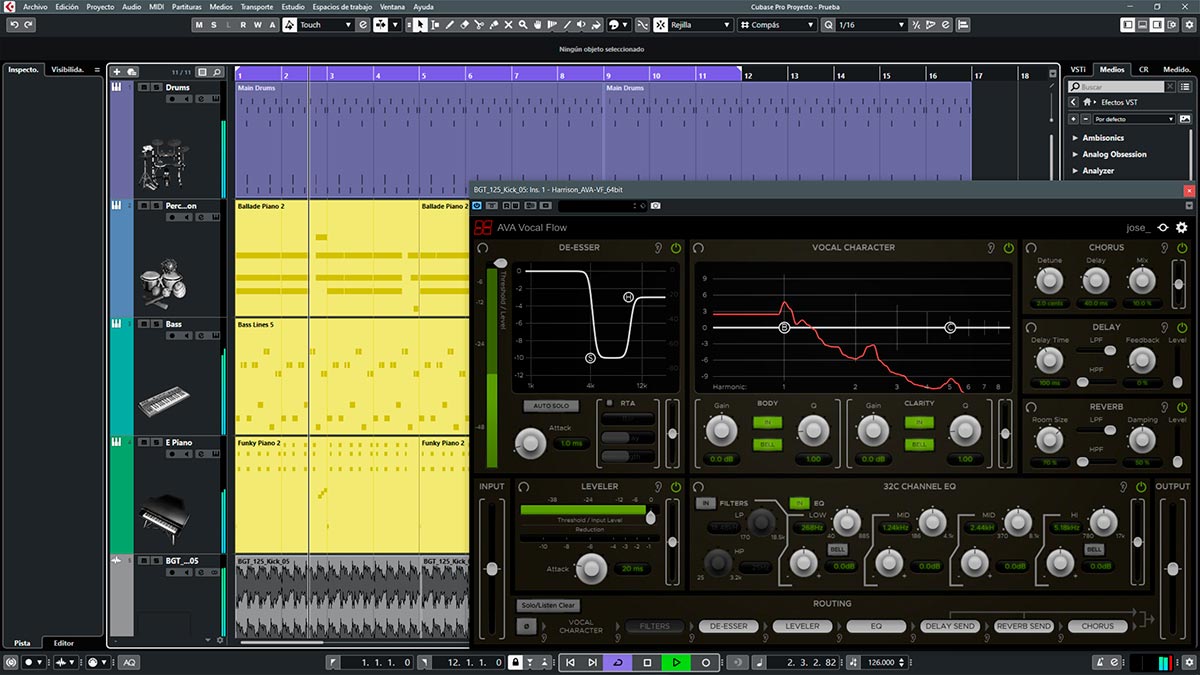Toggle the metronome click icon
Image resolution: width=1200 pixels, height=675 pixels.
click(1099, 662)
